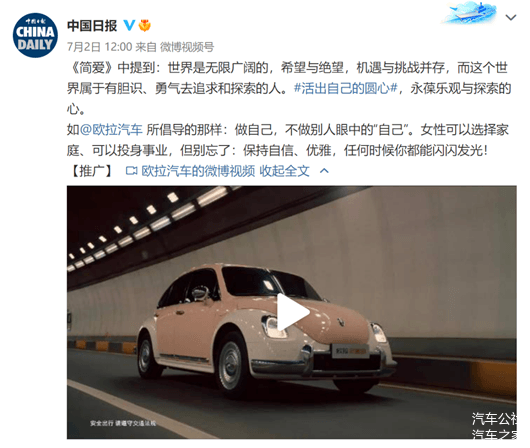
Task: Click the 汽车公社 watermark on video
Action: point(494,419)
